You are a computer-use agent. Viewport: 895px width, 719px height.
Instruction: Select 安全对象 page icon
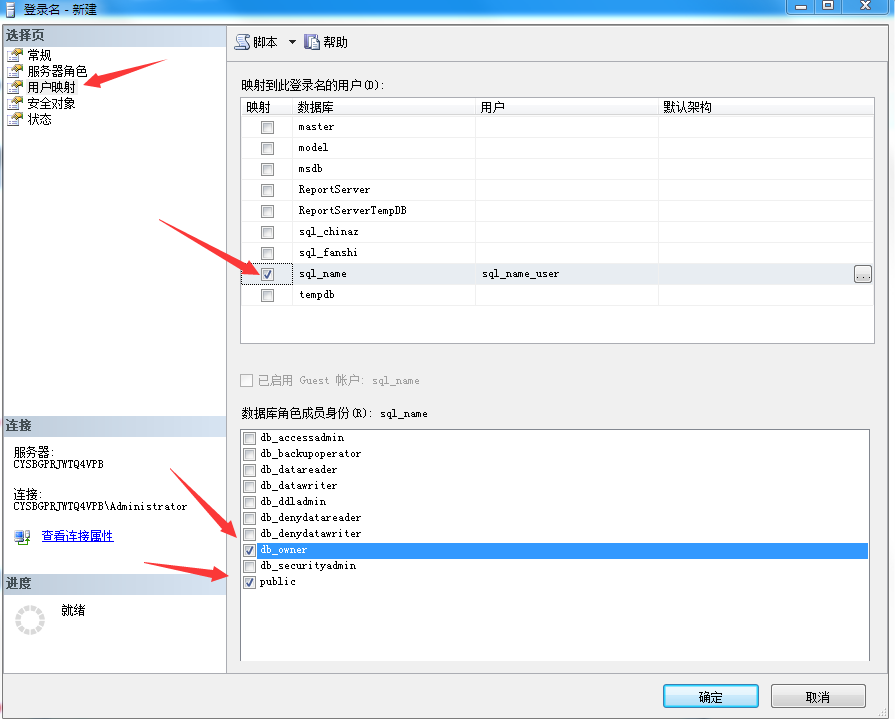(15, 103)
